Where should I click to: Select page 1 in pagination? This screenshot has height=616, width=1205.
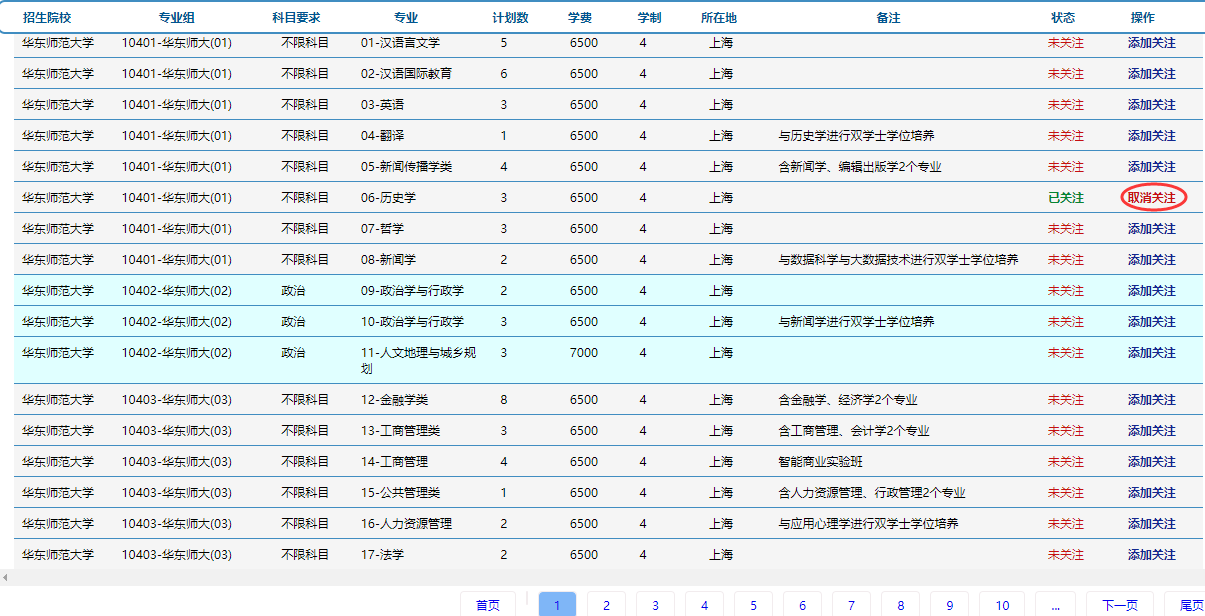pos(557,605)
